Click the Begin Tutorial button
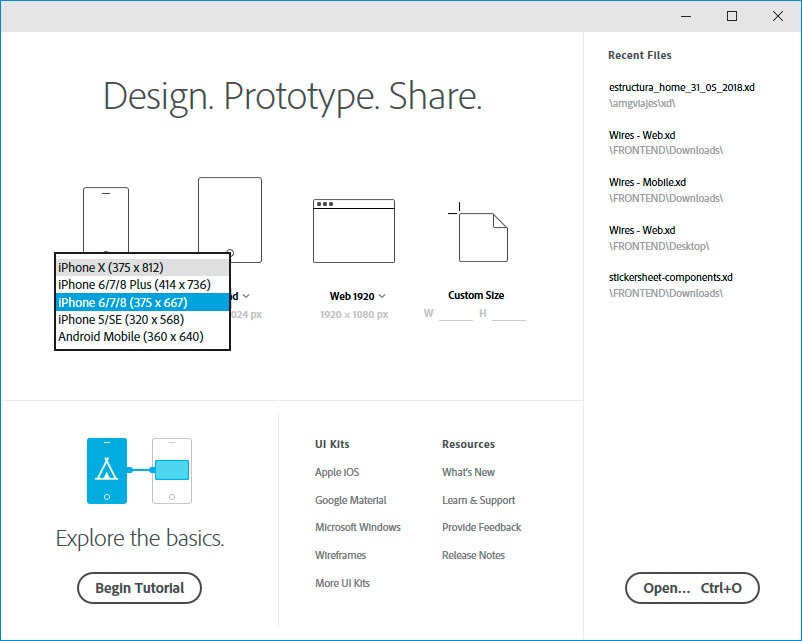The height and width of the screenshot is (641, 802). point(140,588)
